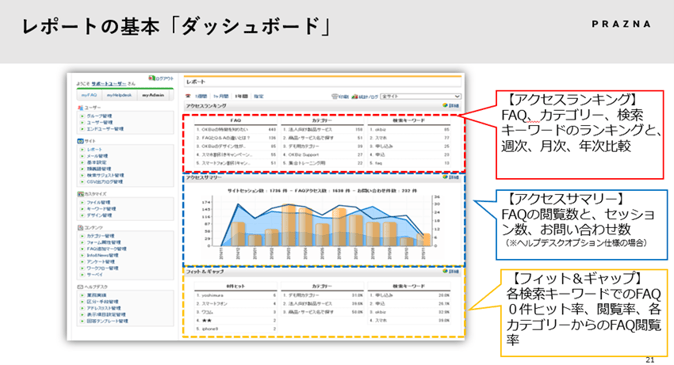This screenshot has width=674, height=365.
Task: Open ファイル管理 in the sidebar
Action: [x=98, y=202]
